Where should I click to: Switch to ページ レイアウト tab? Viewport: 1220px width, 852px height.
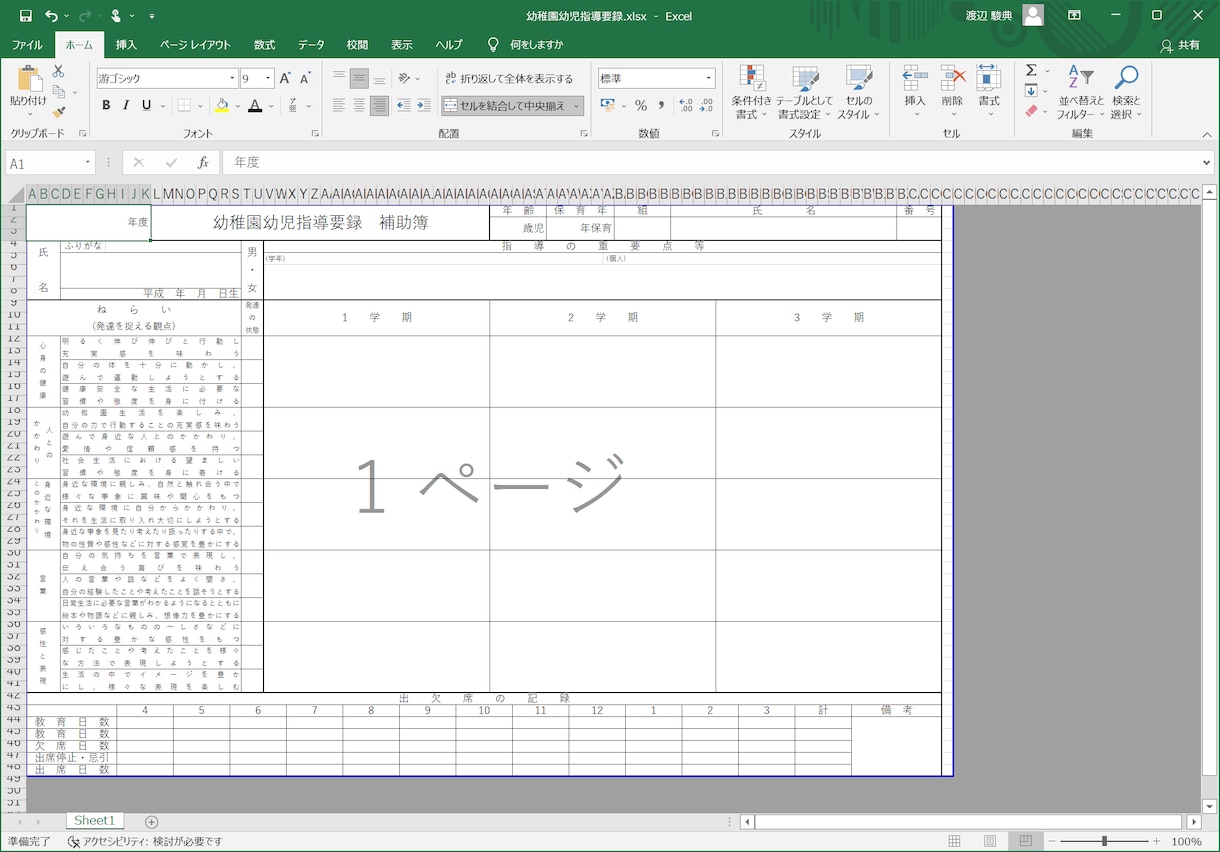point(195,45)
